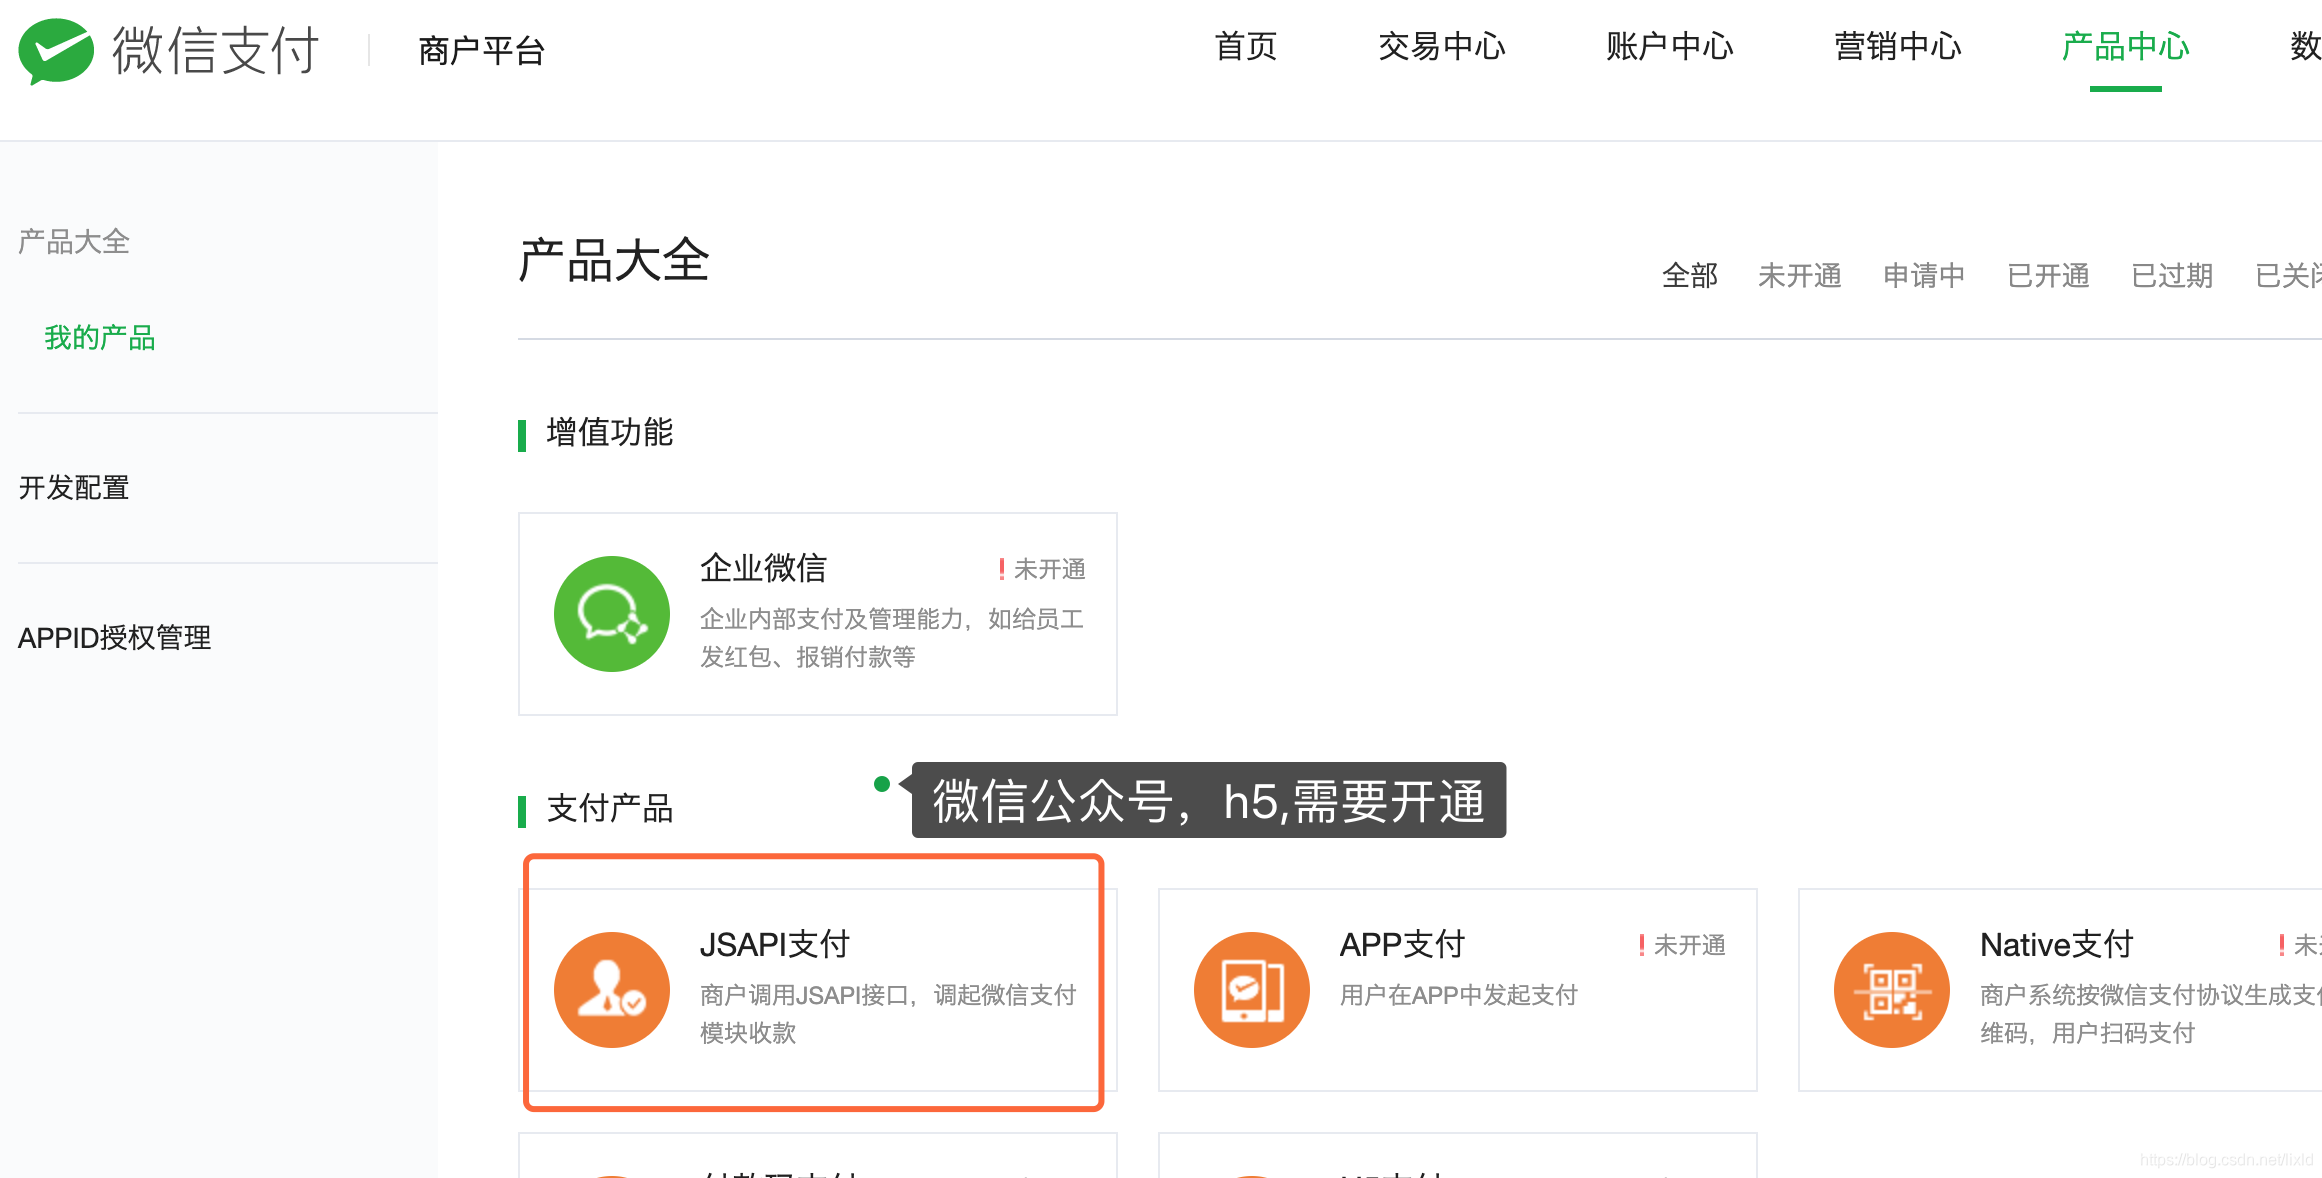Click the 产品大全 sidebar heading
The height and width of the screenshot is (1178, 2322).
pos(74,241)
